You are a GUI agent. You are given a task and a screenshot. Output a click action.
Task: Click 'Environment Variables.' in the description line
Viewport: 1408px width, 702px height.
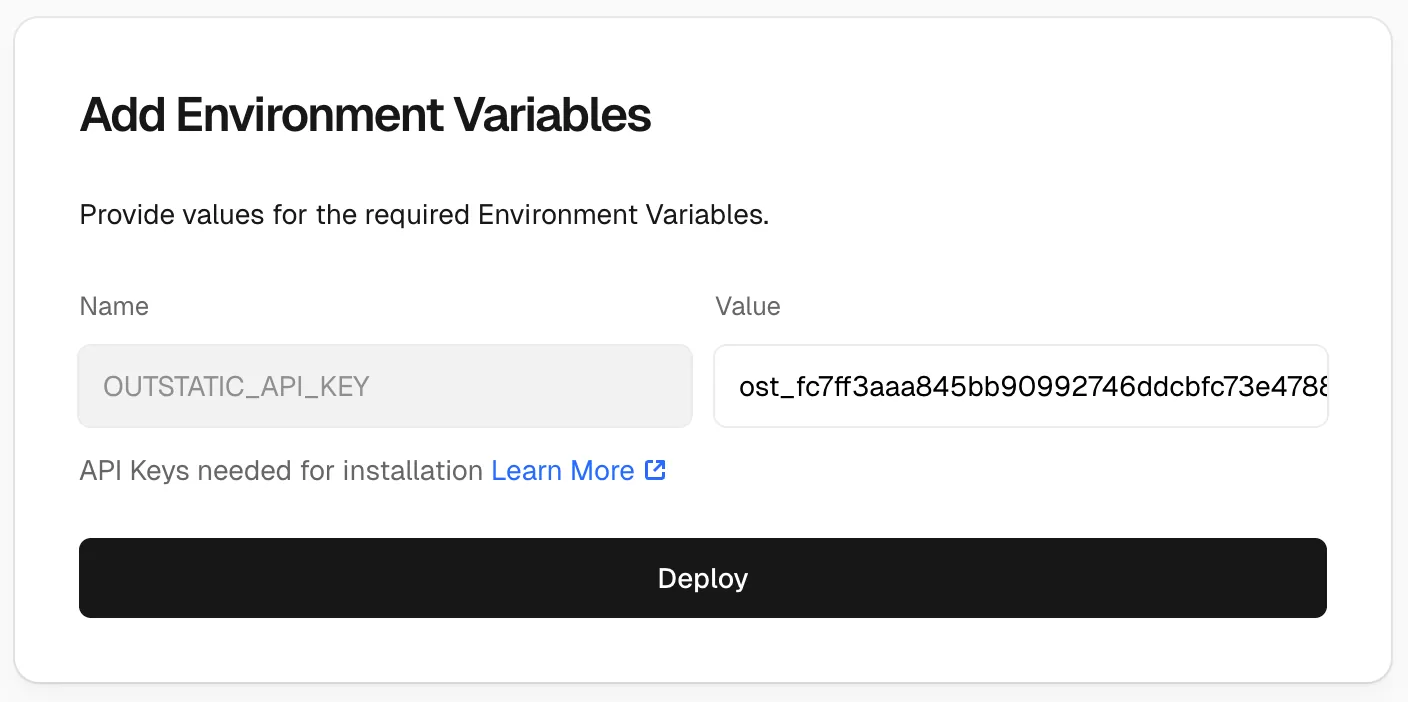[x=623, y=214]
